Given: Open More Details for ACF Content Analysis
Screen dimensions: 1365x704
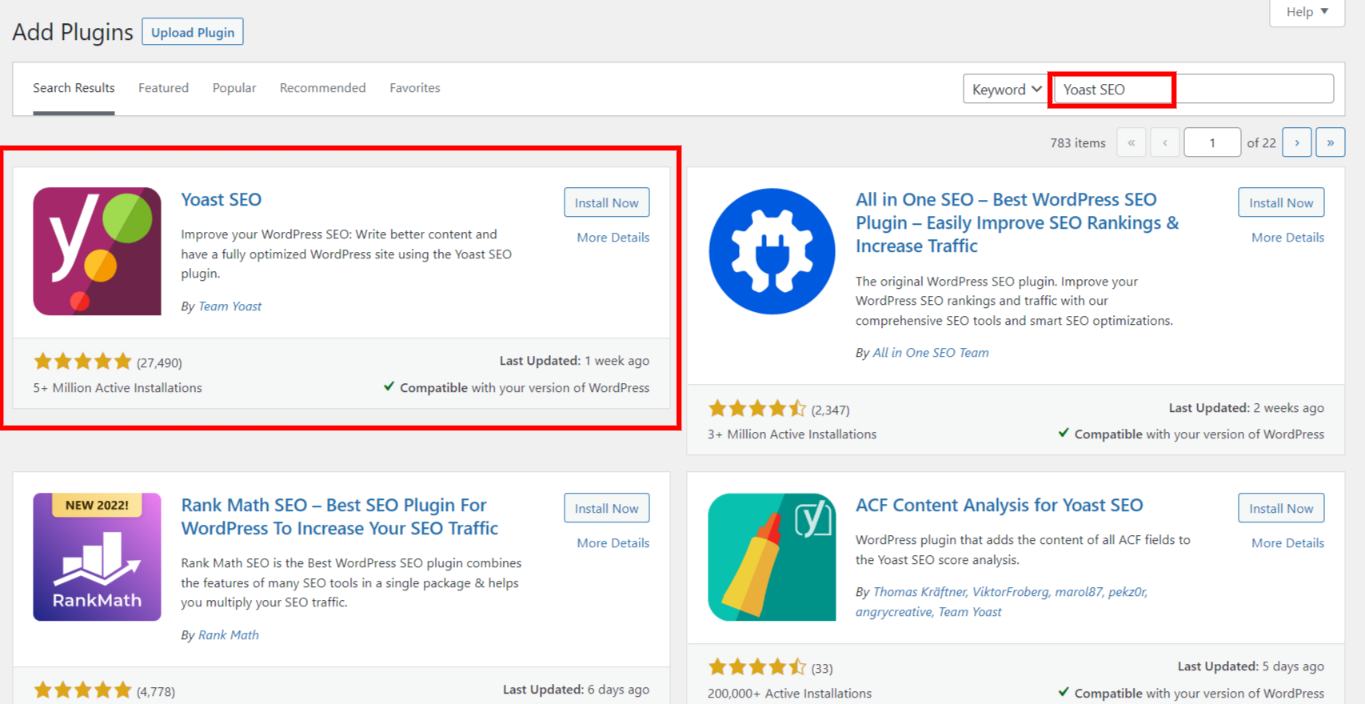Looking at the screenshot, I should [1288, 543].
